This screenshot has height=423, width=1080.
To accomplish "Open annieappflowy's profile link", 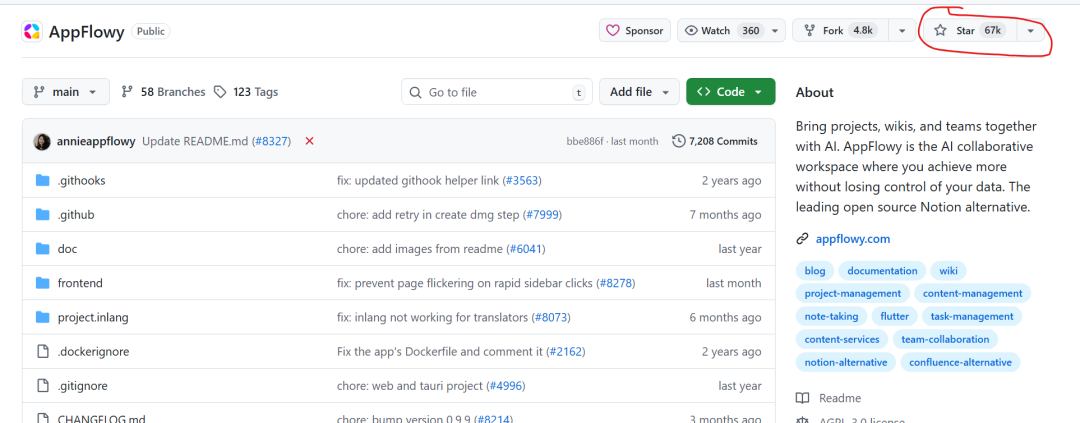I will (96, 141).
